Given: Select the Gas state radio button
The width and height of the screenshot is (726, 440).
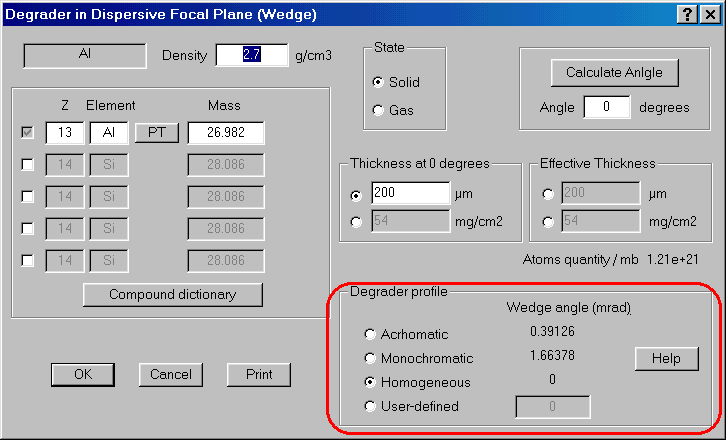Looking at the screenshot, I should 378,110.
